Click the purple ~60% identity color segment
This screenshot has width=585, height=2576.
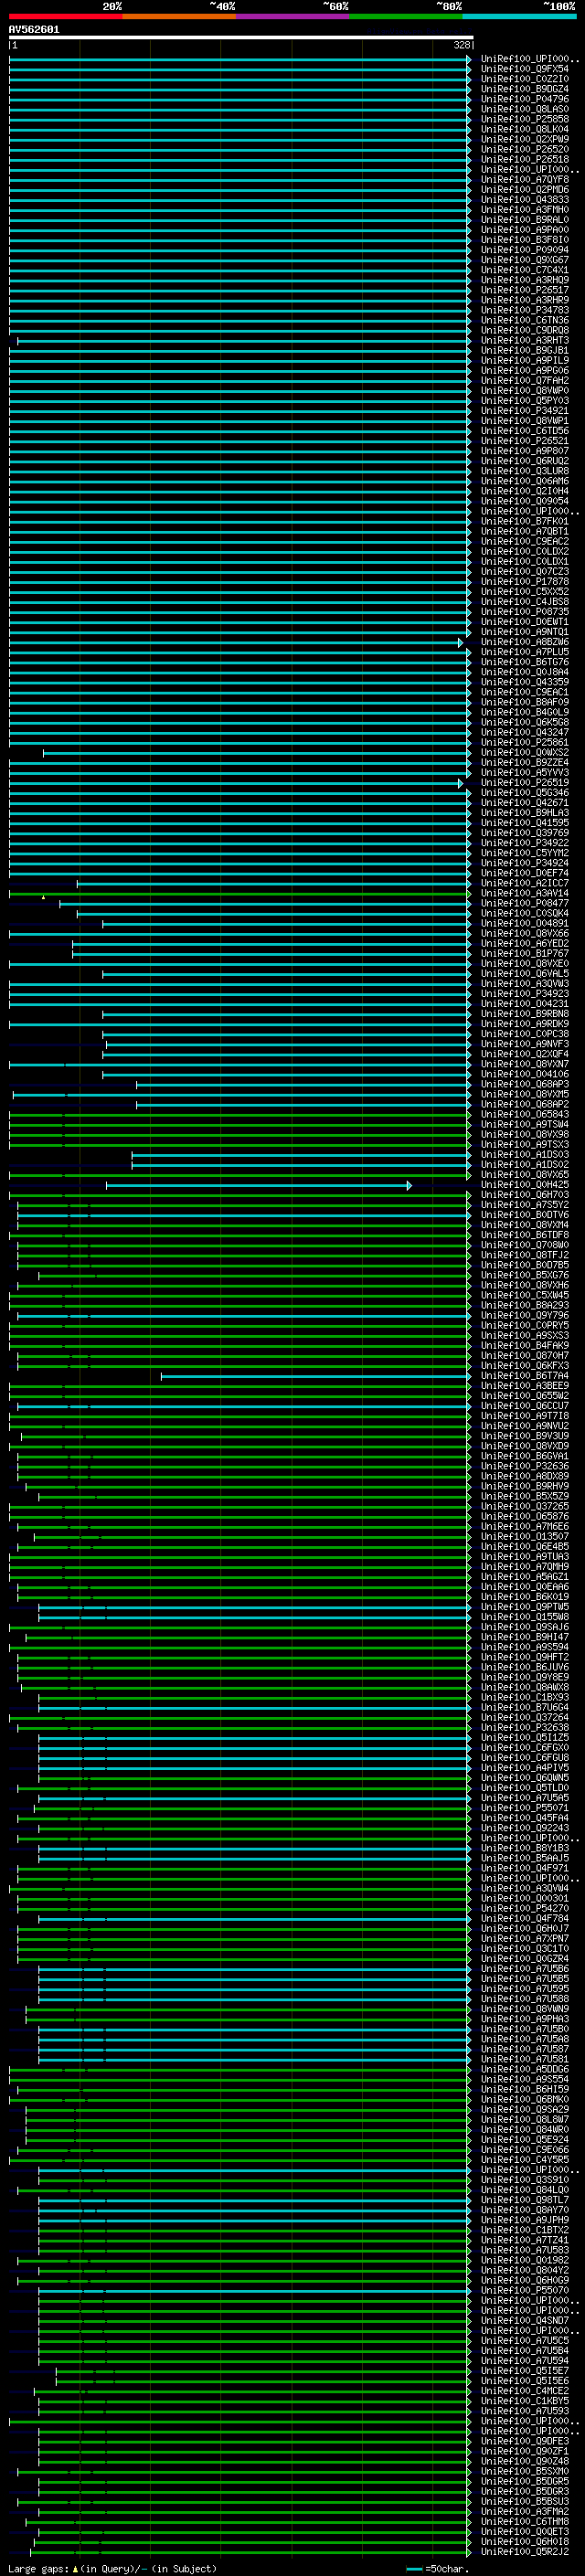pyautogui.click(x=293, y=17)
